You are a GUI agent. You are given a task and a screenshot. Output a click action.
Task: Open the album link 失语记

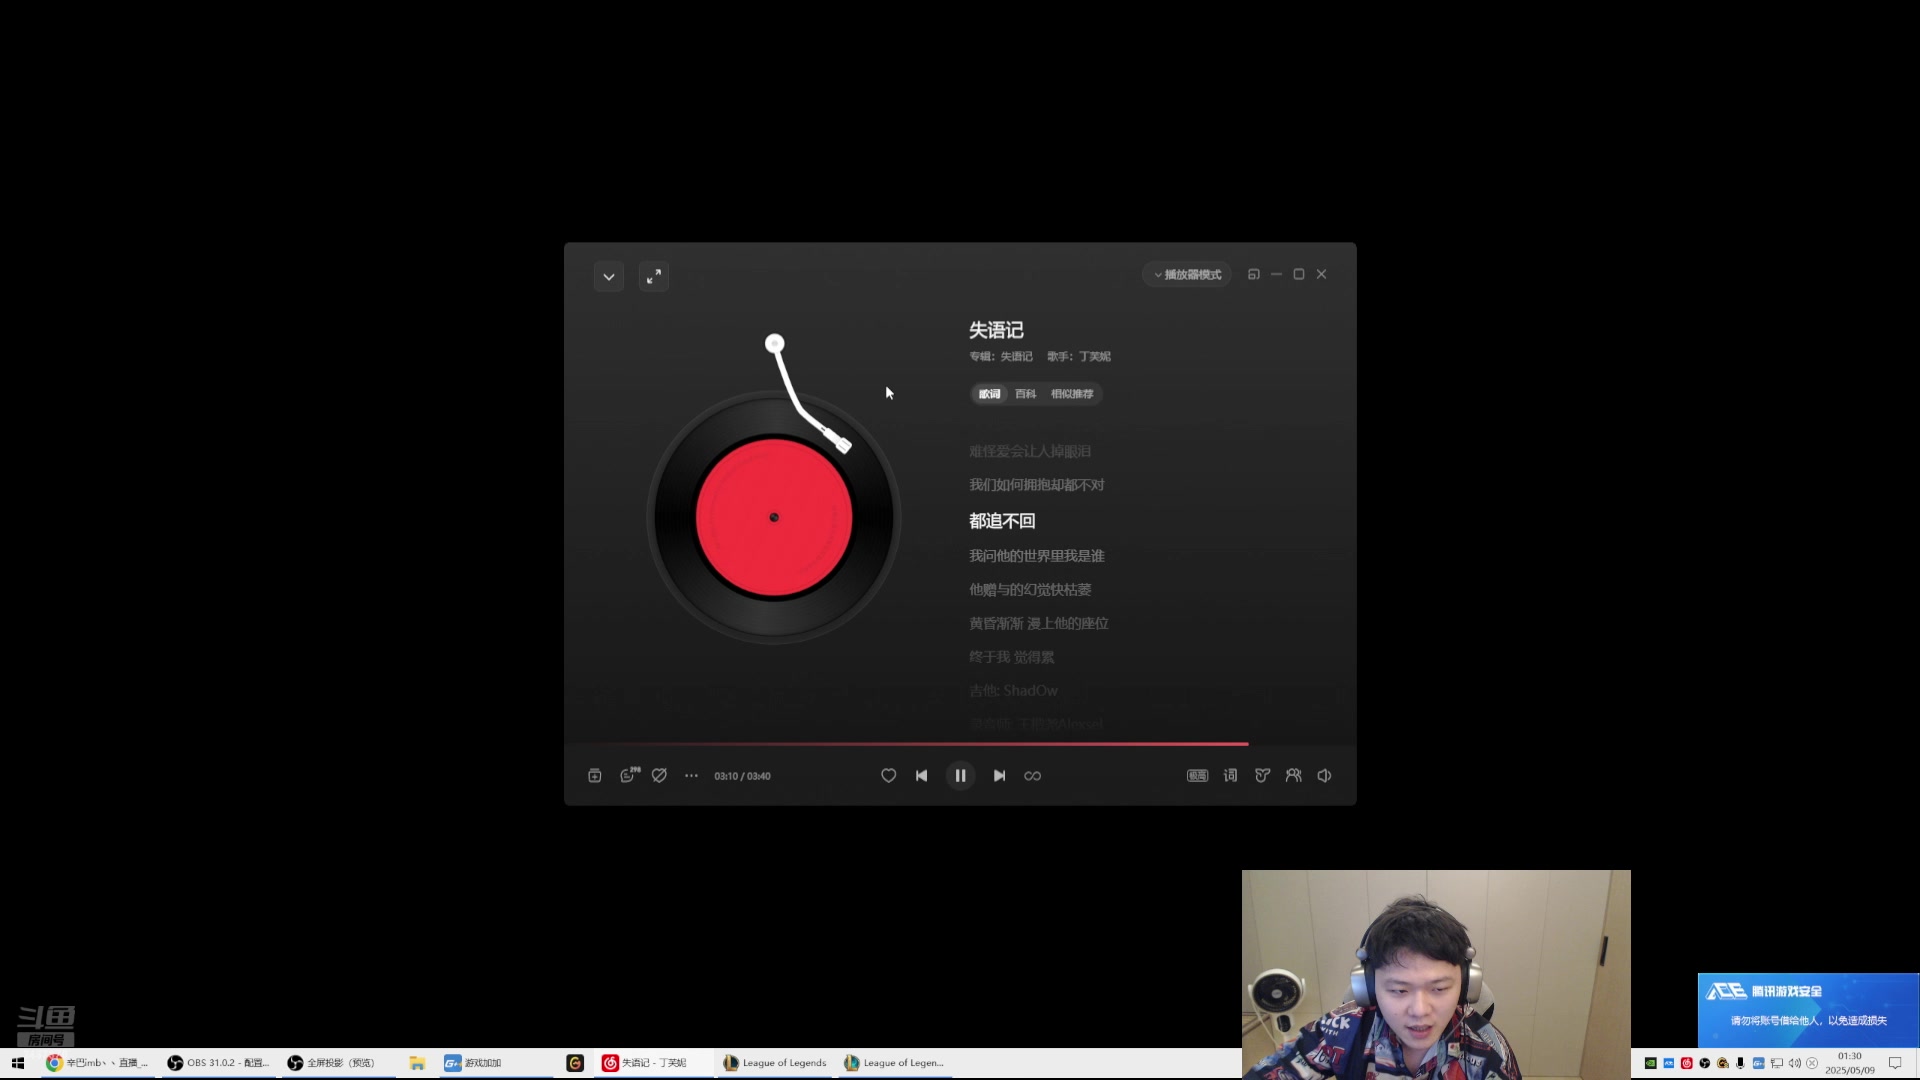coord(1016,356)
